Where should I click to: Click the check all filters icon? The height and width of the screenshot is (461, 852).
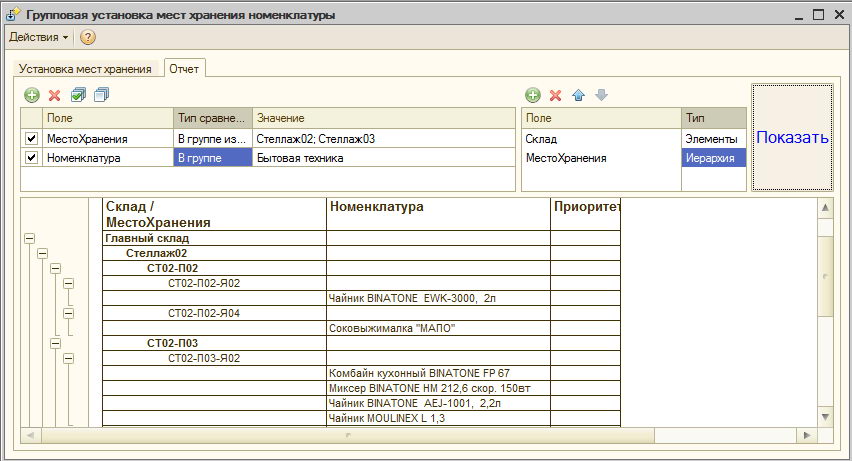click(78, 95)
